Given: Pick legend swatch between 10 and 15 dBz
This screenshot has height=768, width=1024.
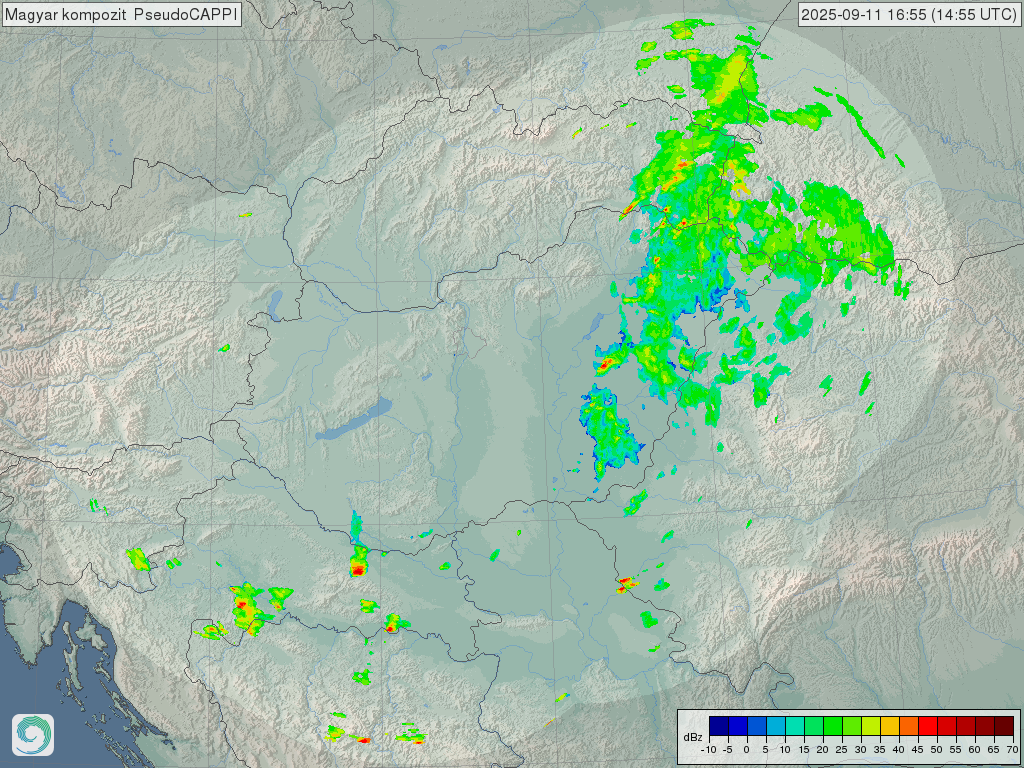Looking at the screenshot, I should tap(795, 726).
